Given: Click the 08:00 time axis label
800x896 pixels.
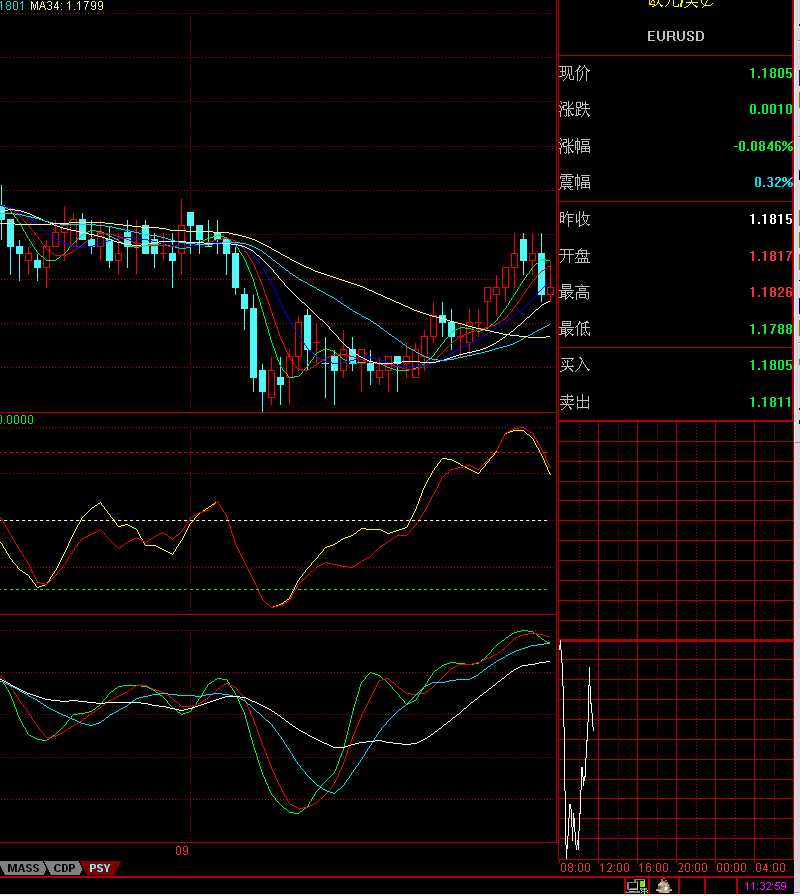Looking at the screenshot, I should (575, 868).
